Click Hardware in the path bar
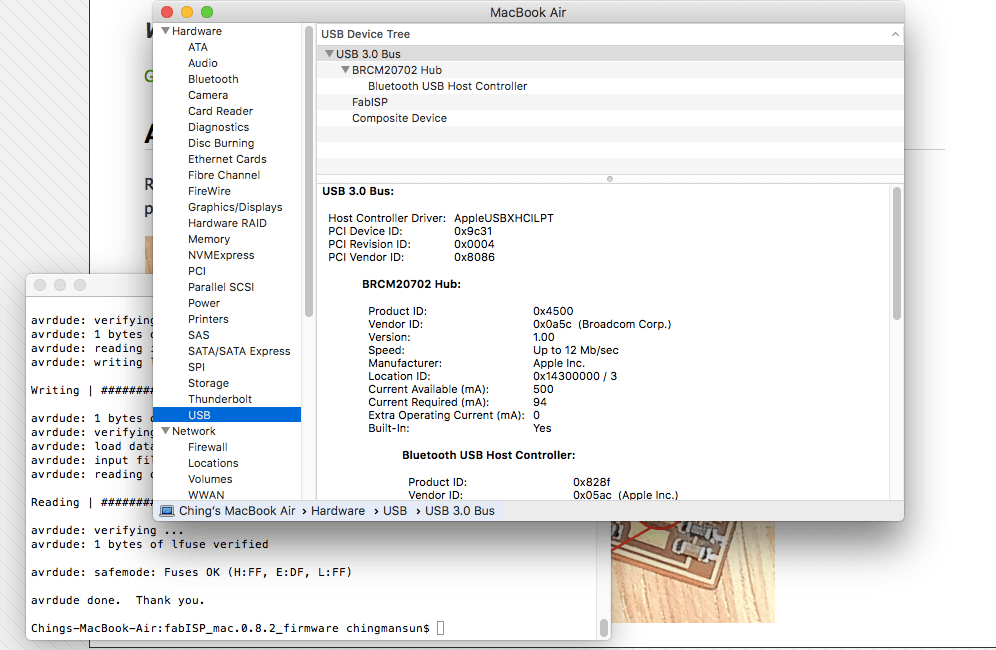 tap(338, 511)
